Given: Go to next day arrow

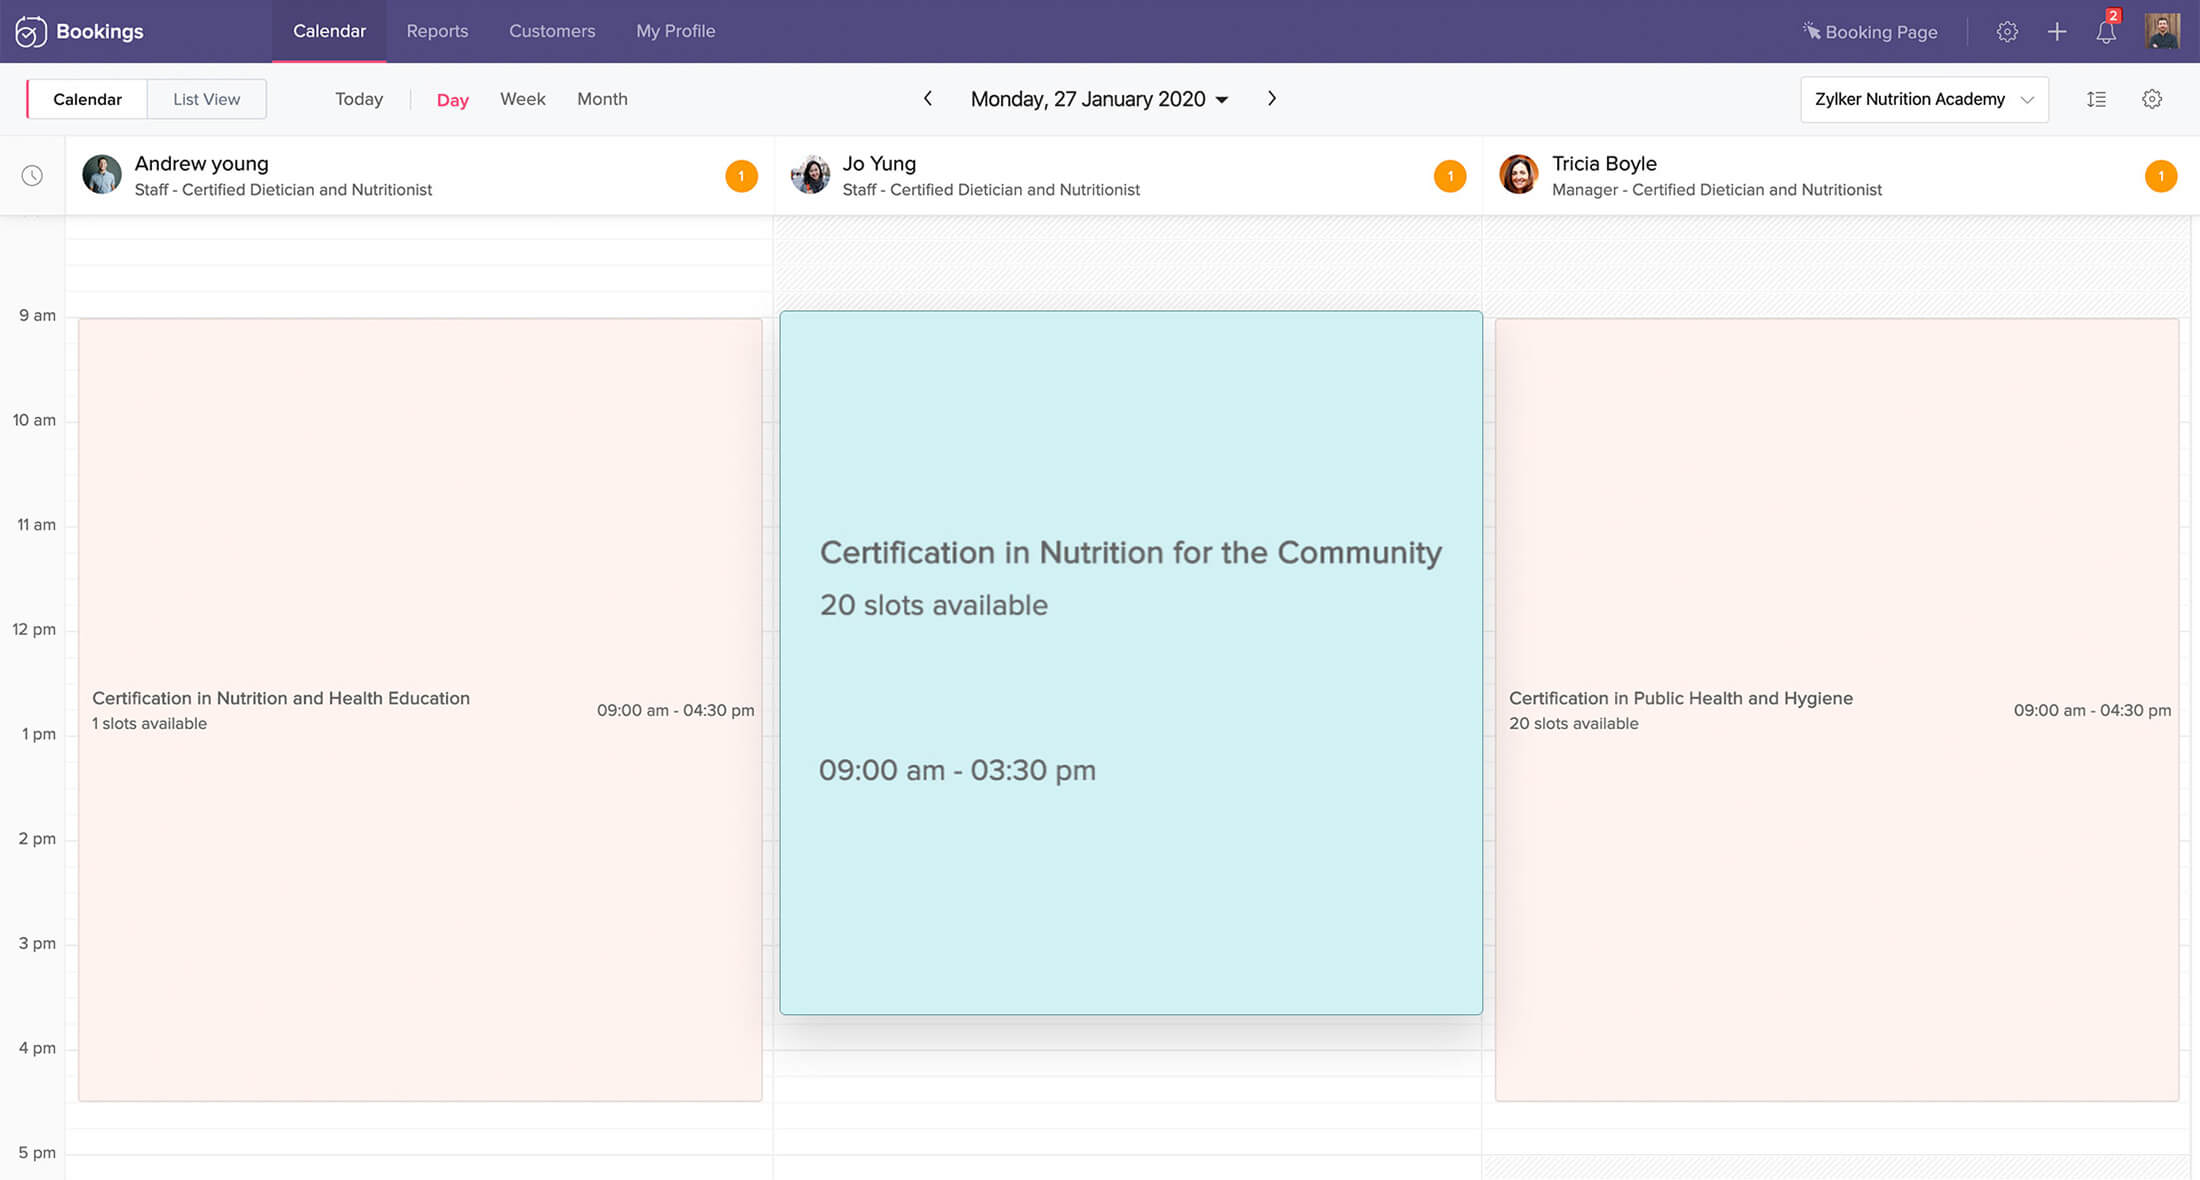Looking at the screenshot, I should pos(1272,98).
